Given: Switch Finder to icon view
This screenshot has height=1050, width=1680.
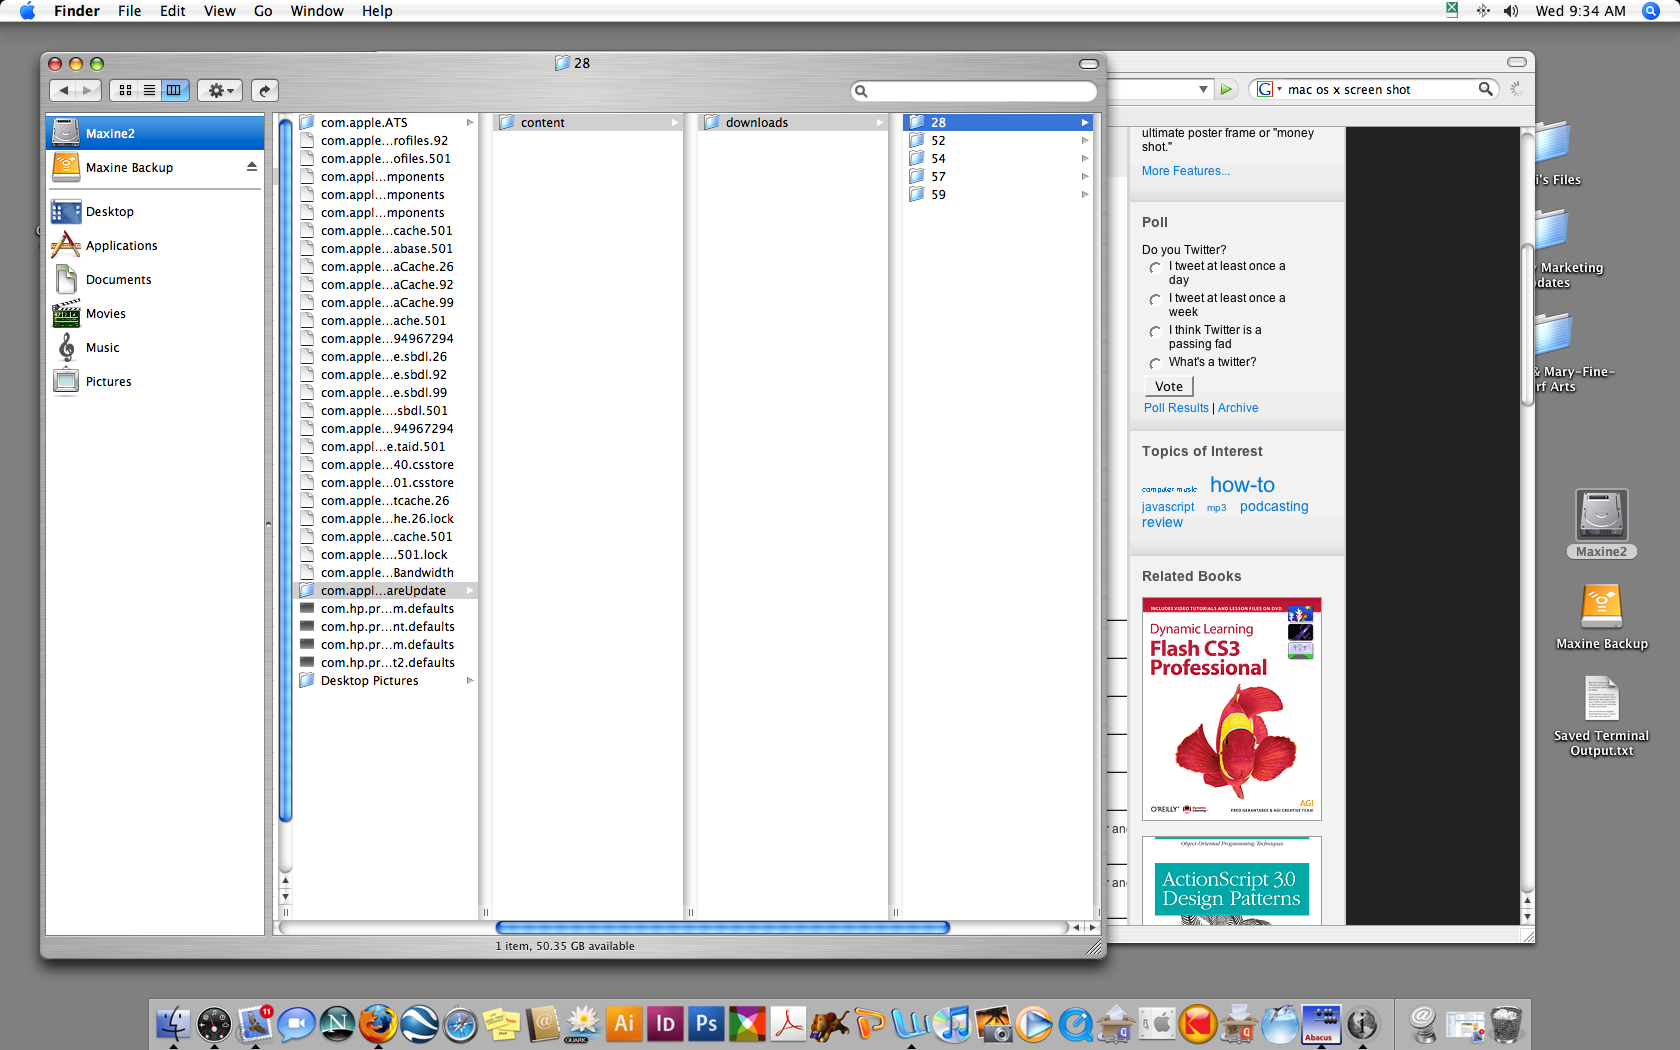Looking at the screenshot, I should click(x=125, y=90).
